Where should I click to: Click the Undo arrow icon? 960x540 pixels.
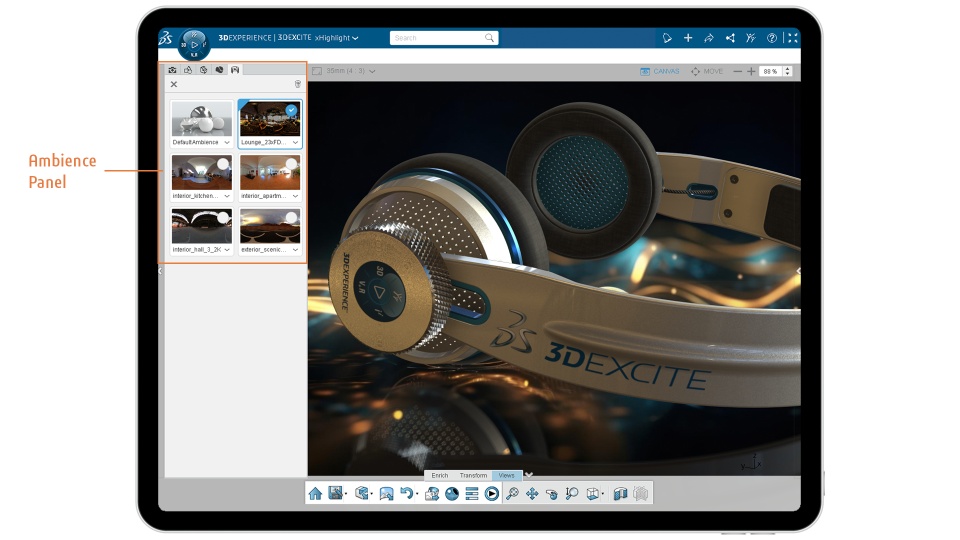pos(407,493)
